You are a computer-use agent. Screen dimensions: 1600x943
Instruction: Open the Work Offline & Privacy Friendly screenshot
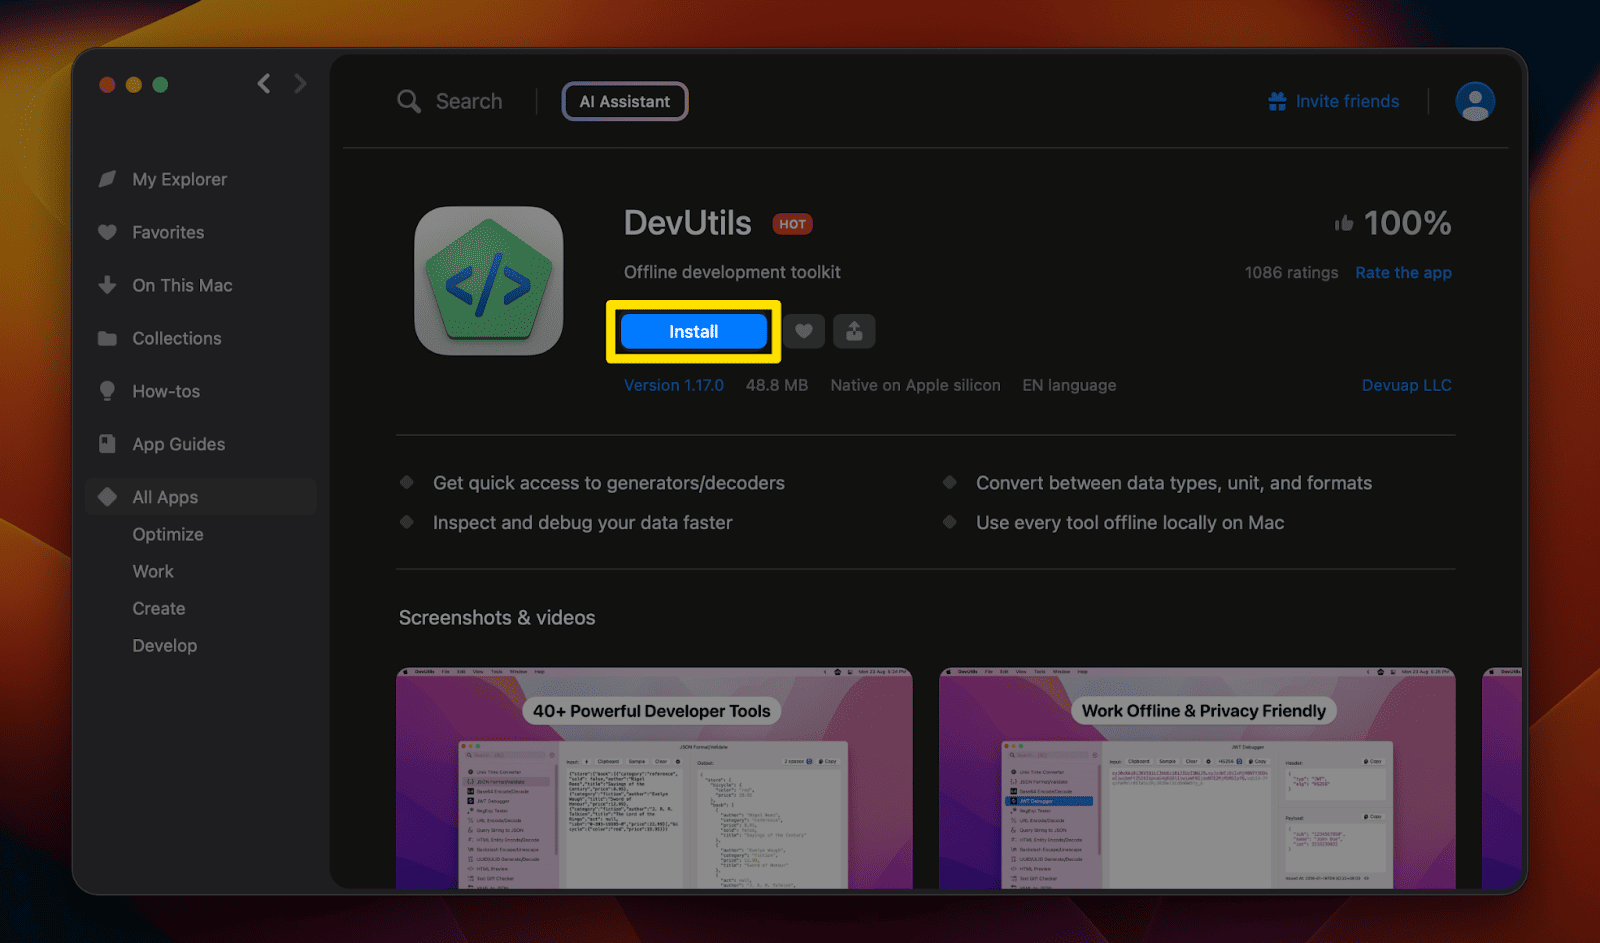(1197, 778)
